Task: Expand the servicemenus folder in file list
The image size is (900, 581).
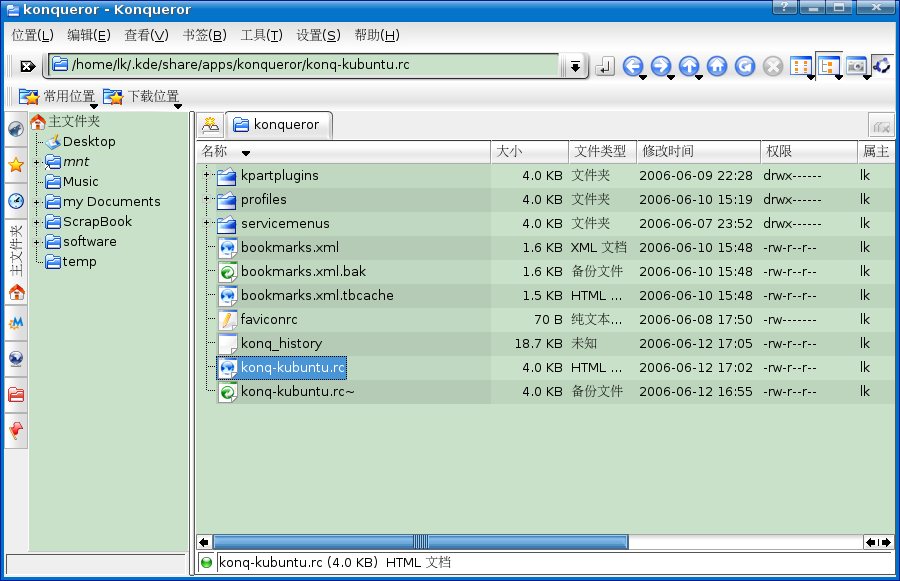Action: (x=207, y=223)
